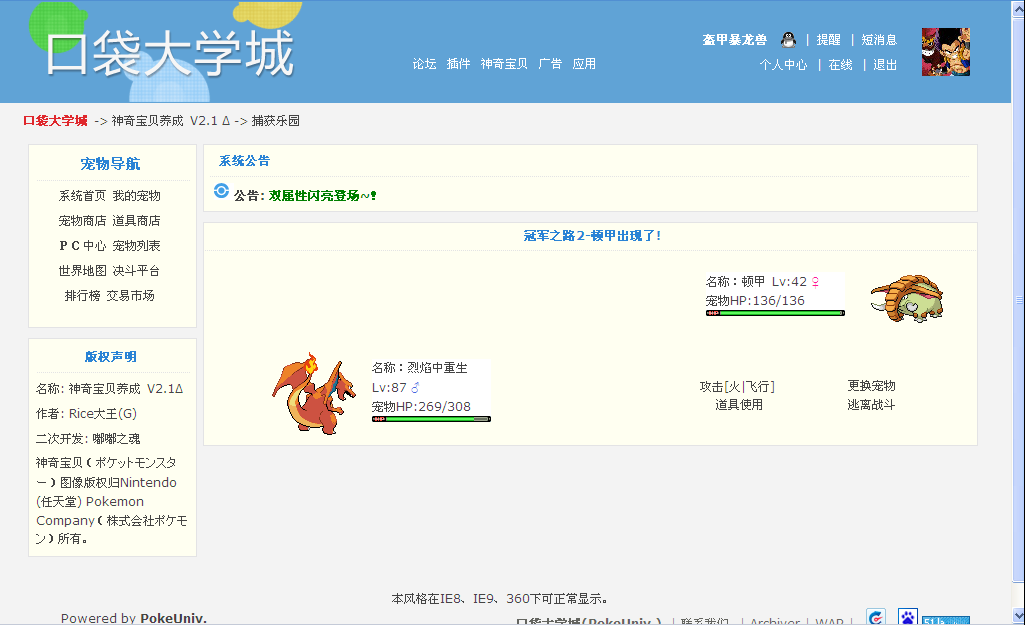Image resolution: width=1025 pixels, height=625 pixels.
Task: Open the user avatar image
Action: click(x=945, y=52)
